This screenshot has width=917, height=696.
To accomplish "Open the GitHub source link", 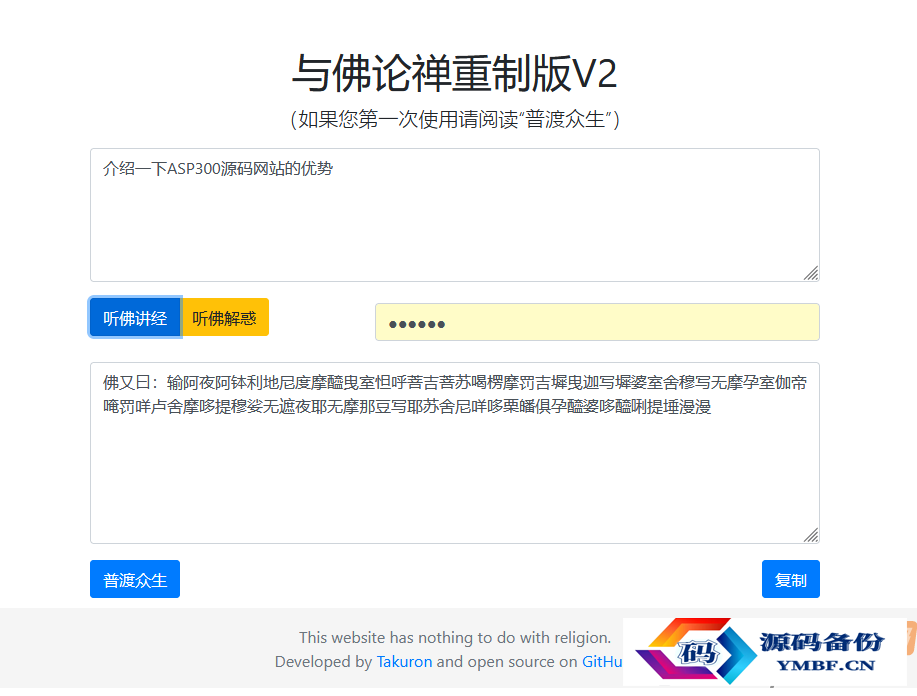I will pos(602,661).
